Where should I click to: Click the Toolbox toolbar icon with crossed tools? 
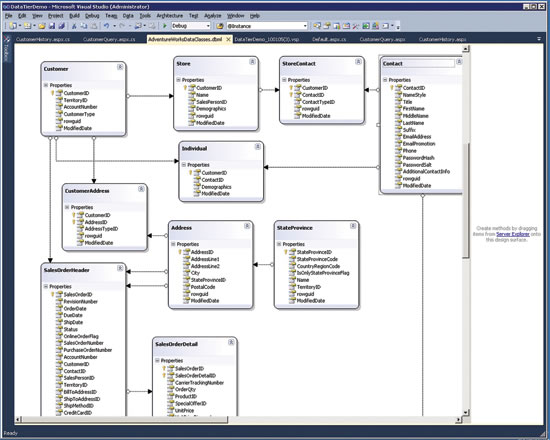(356, 26)
